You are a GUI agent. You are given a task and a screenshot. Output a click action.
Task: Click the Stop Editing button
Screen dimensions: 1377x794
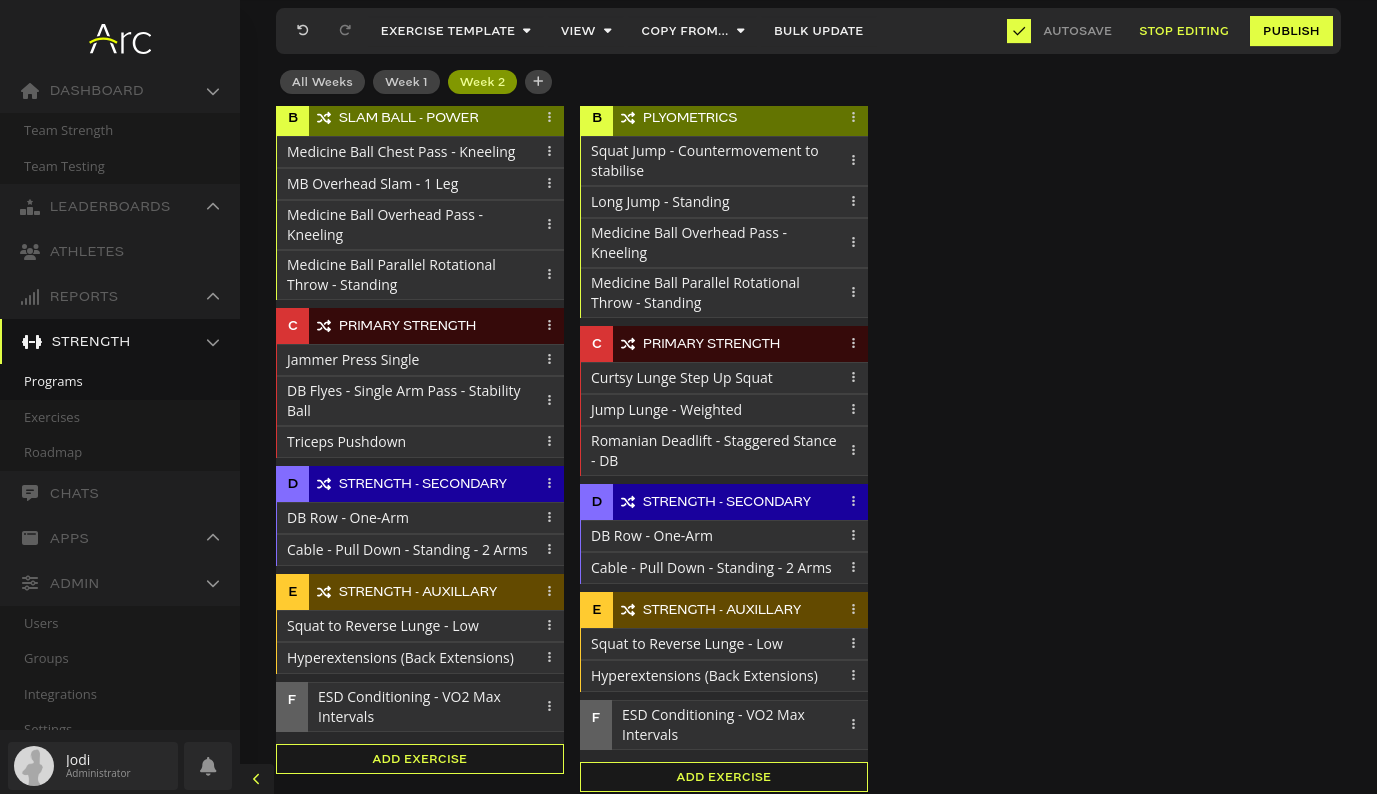pyautogui.click(x=1183, y=31)
